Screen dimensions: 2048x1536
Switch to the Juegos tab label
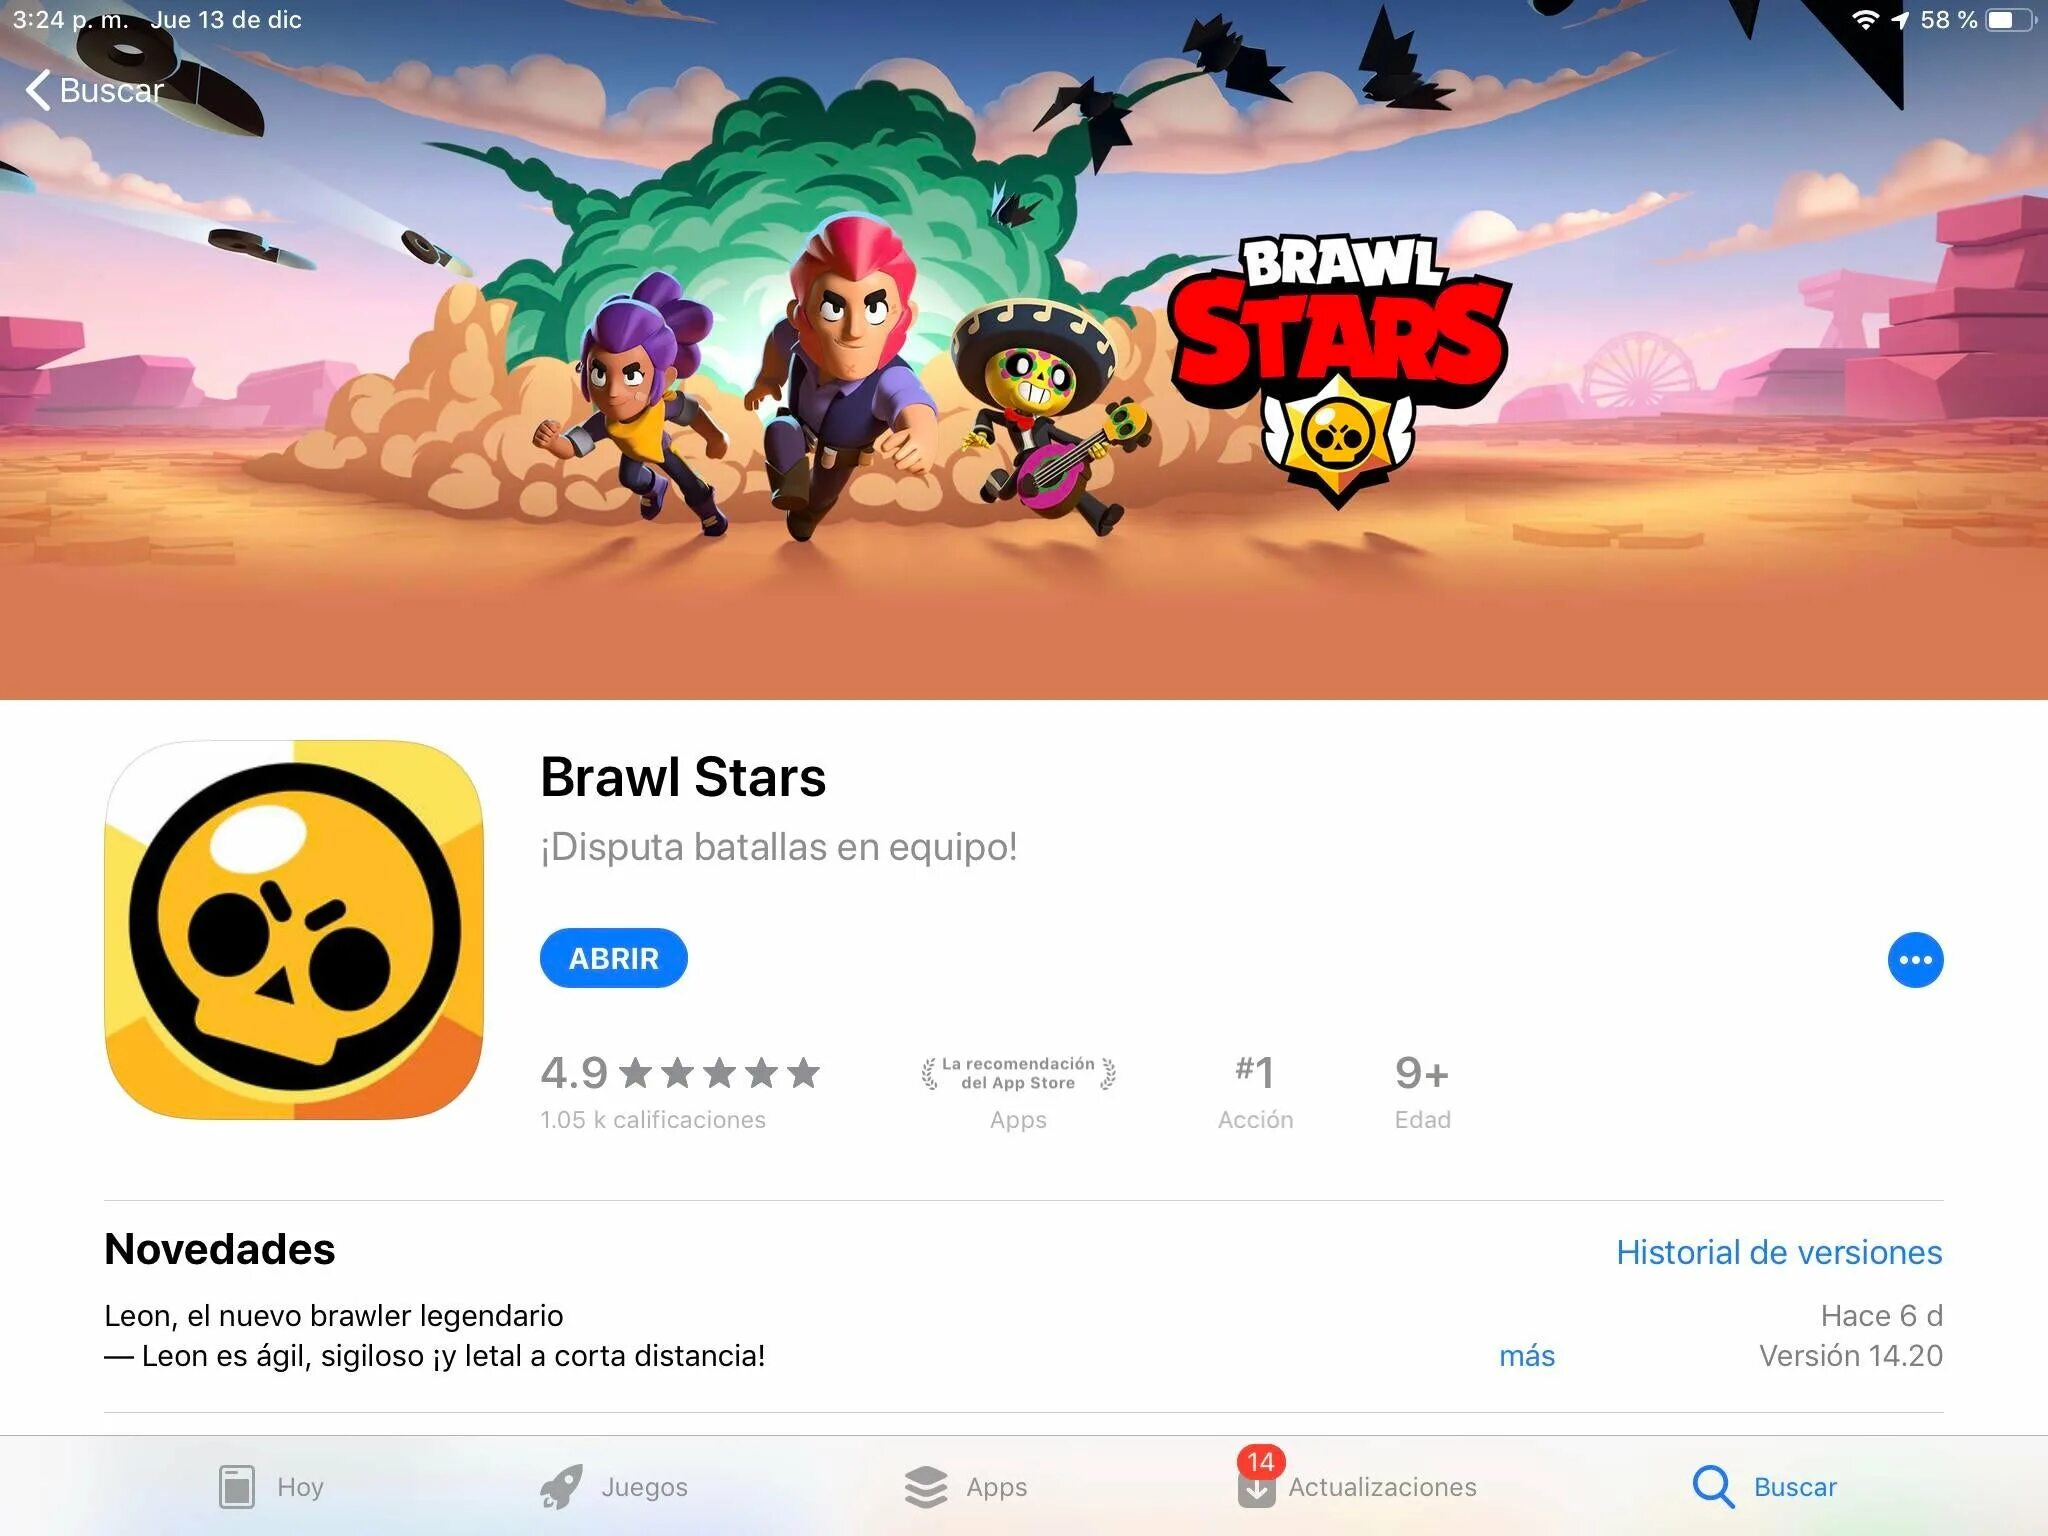coord(644,1487)
